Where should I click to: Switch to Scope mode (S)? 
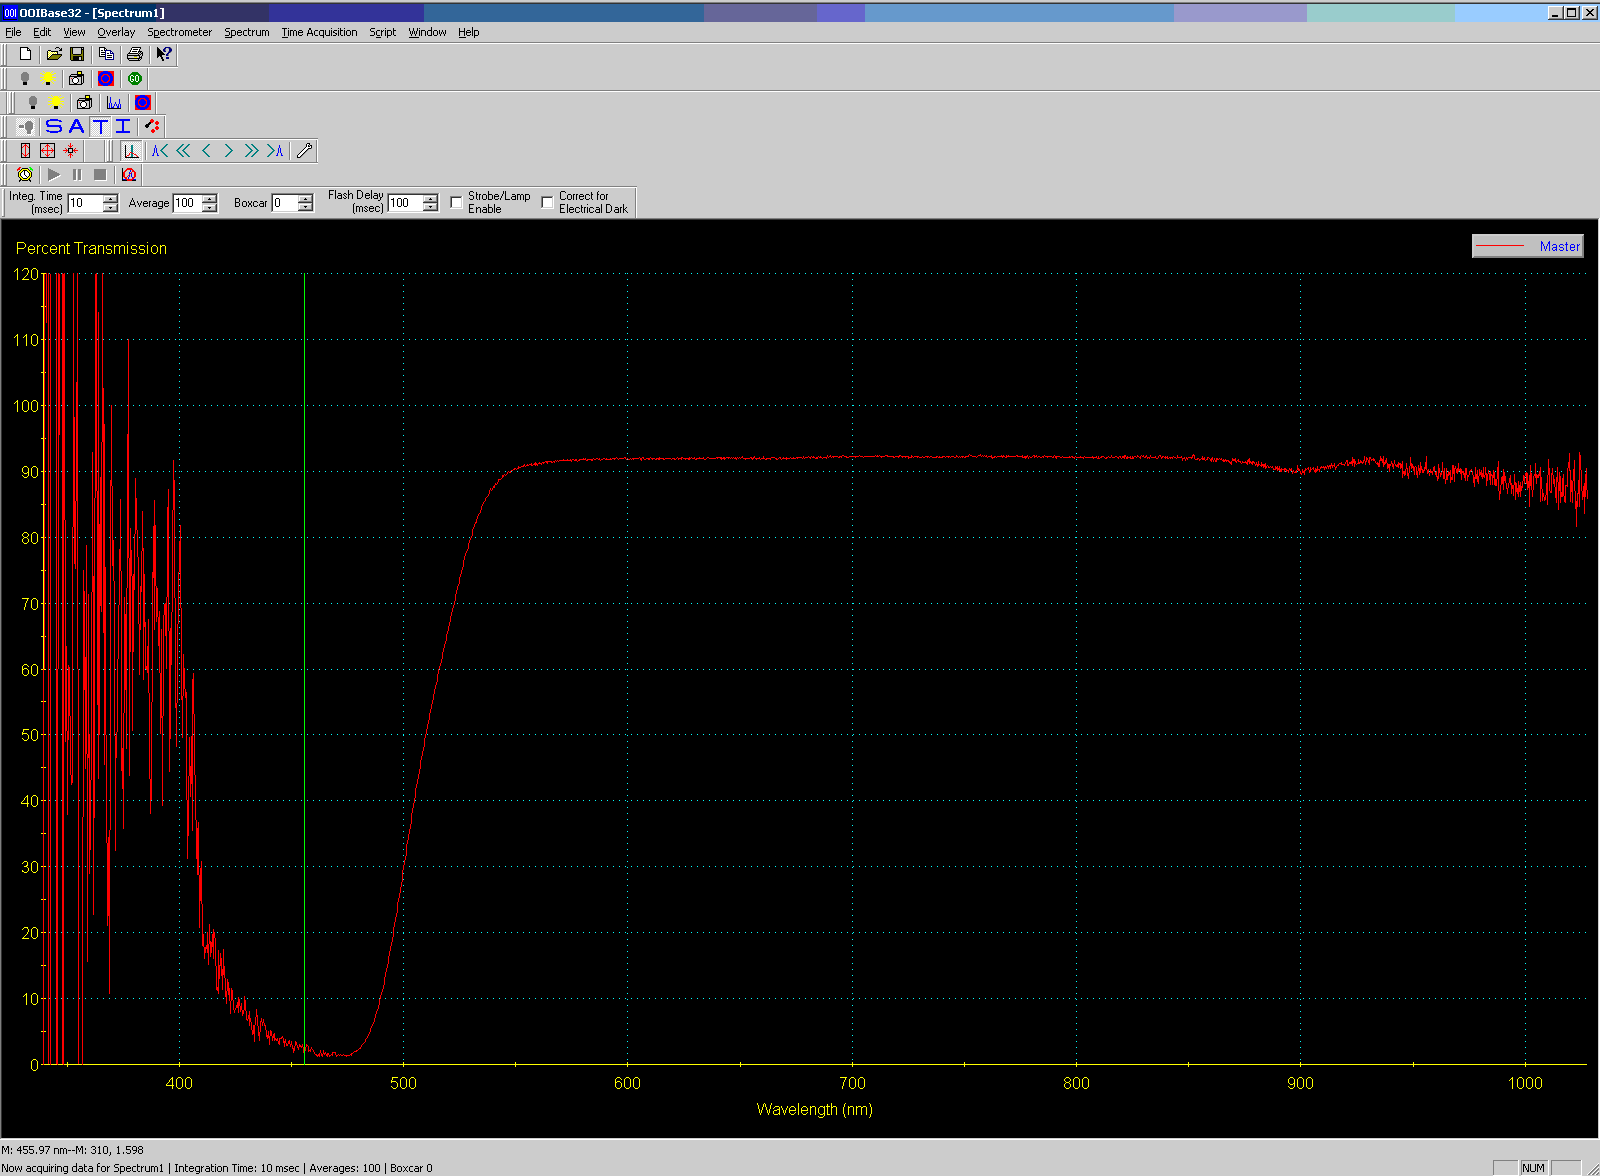click(54, 126)
